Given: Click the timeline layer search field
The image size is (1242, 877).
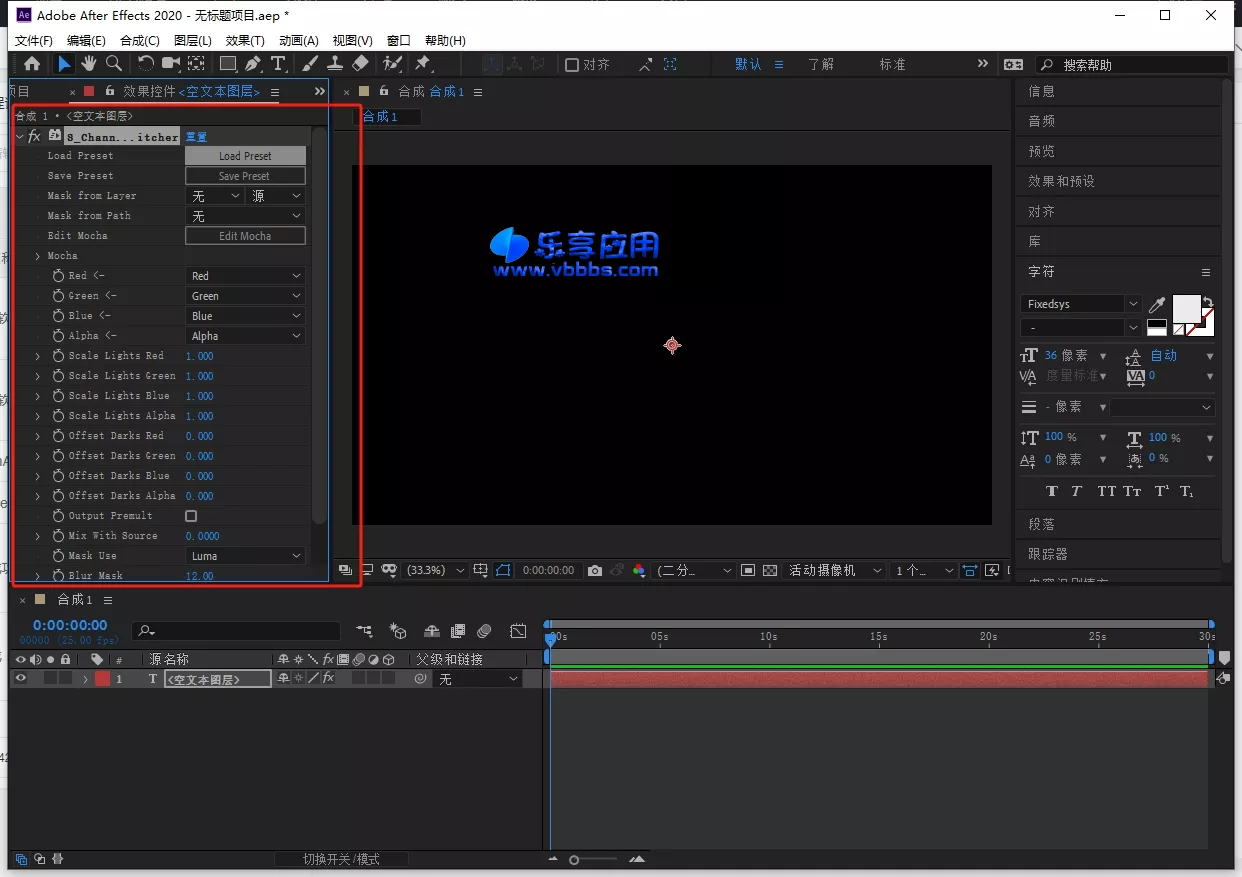Looking at the screenshot, I should pyautogui.click(x=237, y=631).
